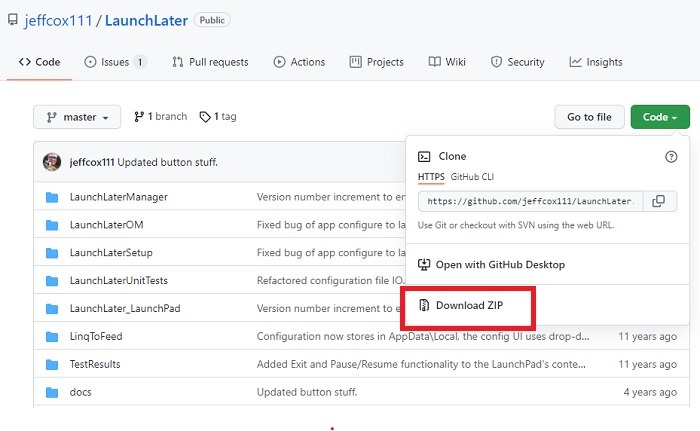Image resolution: width=700 pixels, height=431 pixels.
Task: Open the clone help question-mark icon
Action: click(671, 157)
